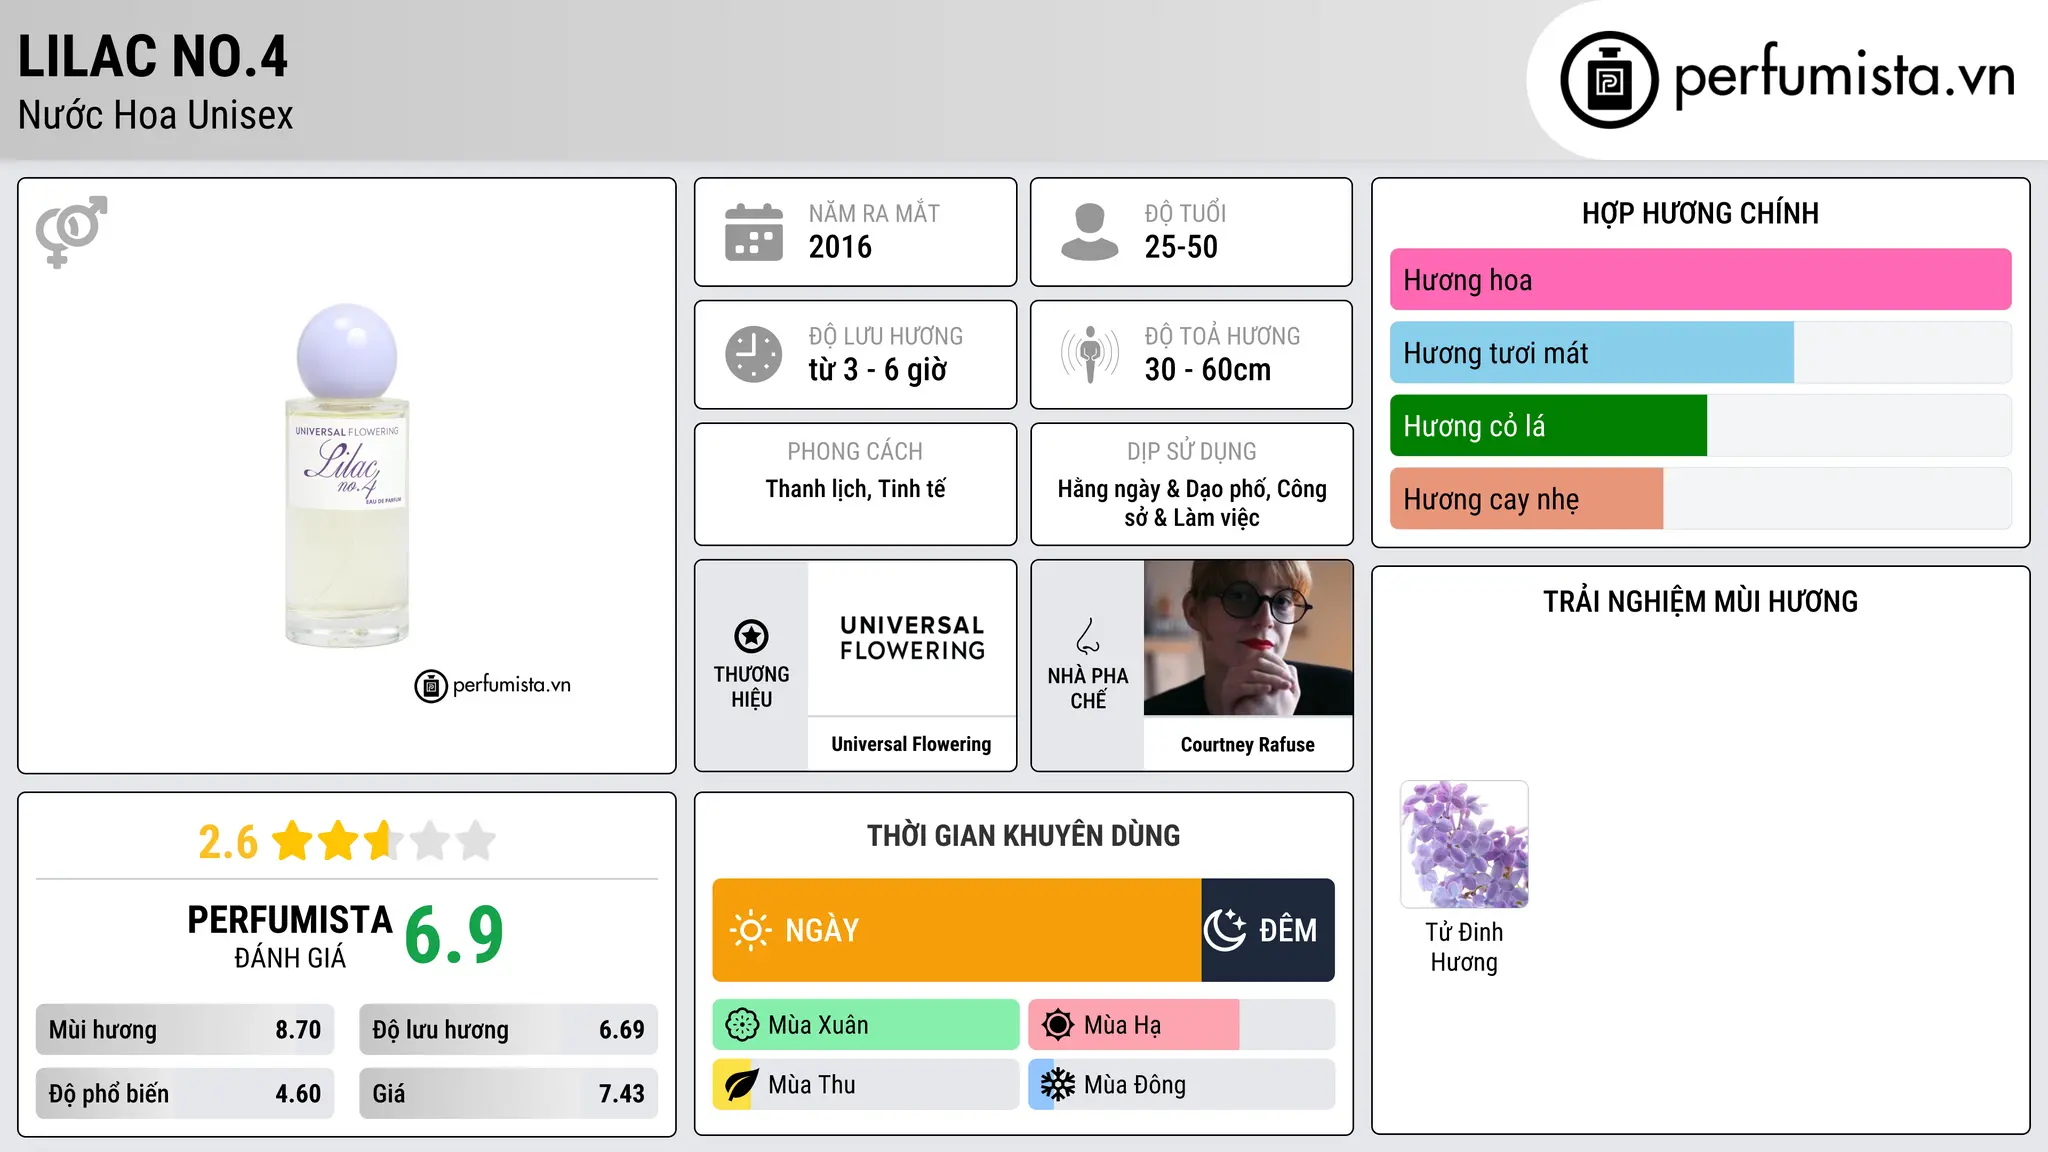Viewport: 2048px width, 1152px height.
Task: Click the winter snowflake icon
Action: [1058, 1085]
